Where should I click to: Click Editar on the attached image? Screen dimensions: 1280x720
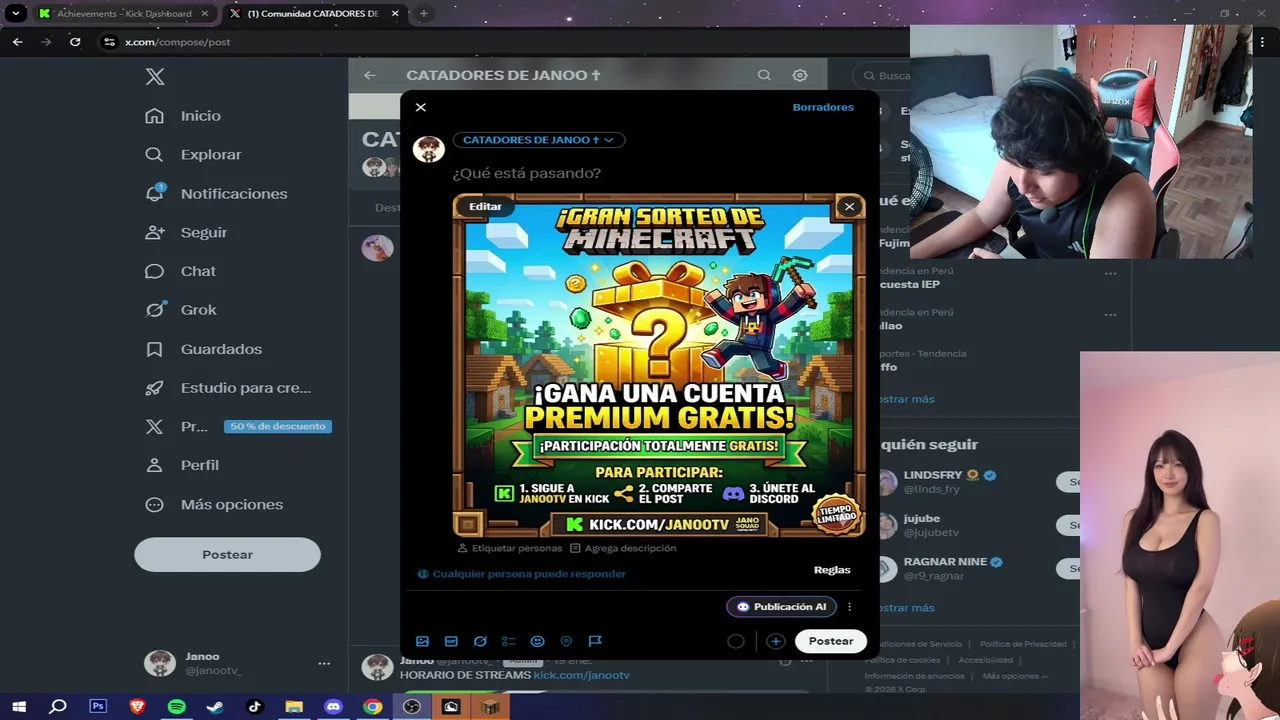pyautogui.click(x=485, y=206)
